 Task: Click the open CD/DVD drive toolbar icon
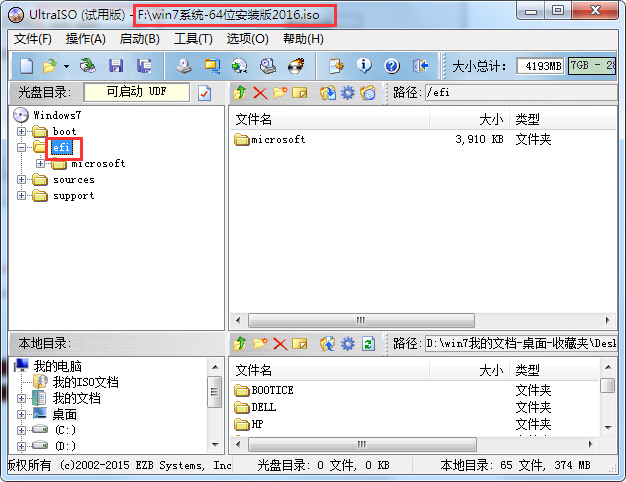pyautogui.click(x=87, y=66)
